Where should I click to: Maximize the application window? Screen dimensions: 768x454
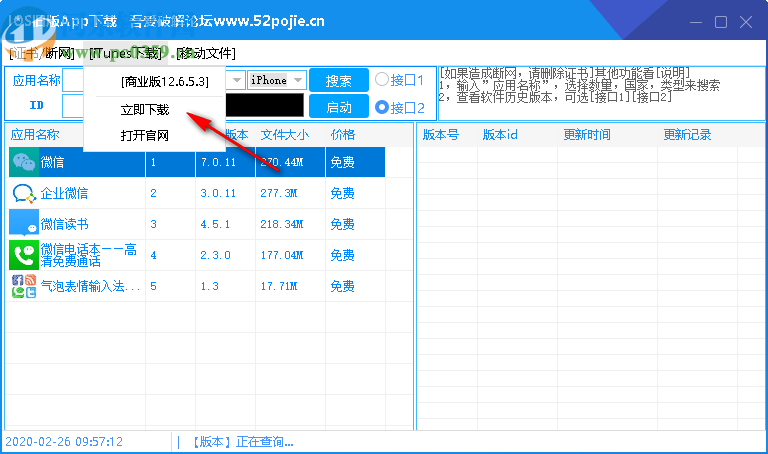[x=720, y=22]
